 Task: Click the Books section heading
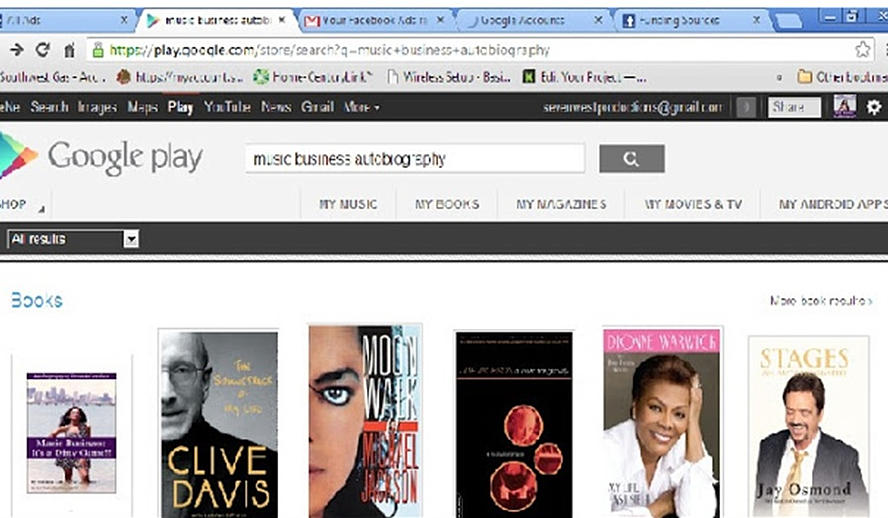[37, 300]
